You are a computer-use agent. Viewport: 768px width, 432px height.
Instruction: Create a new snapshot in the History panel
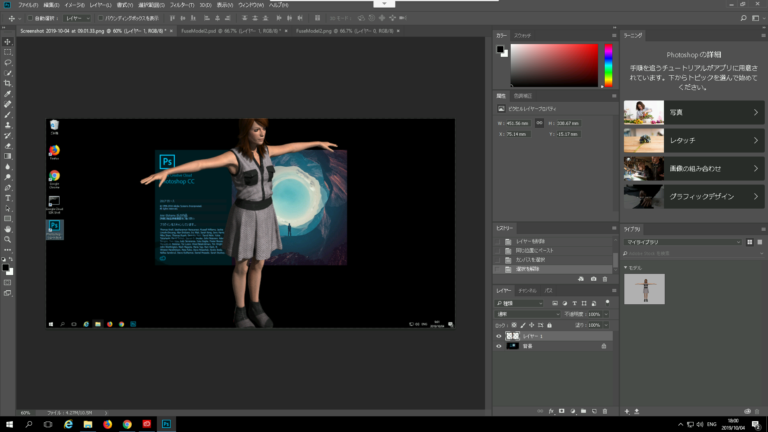594,279
